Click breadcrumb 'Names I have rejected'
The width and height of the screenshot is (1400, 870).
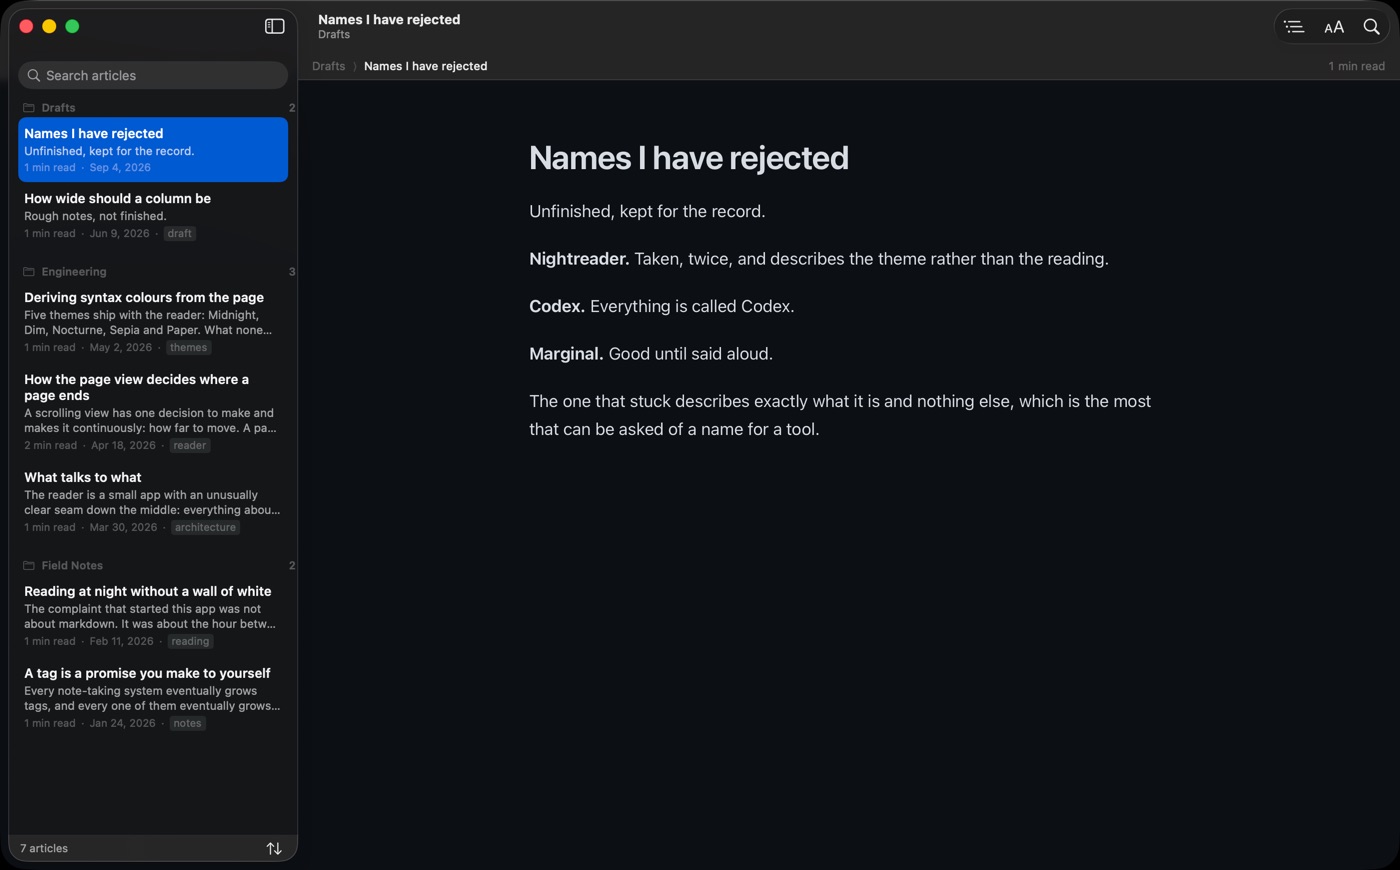pos(425,66)
